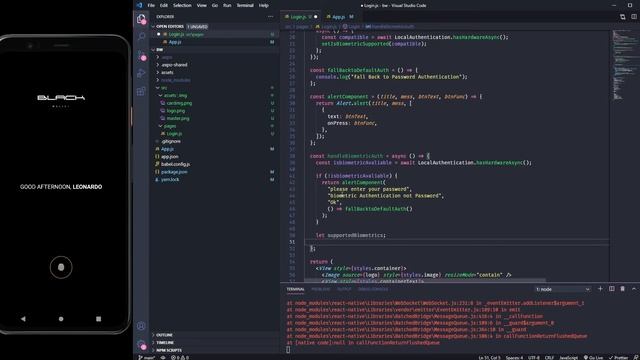
Task: Open the Run menu
Action: [x=227, y=5]
